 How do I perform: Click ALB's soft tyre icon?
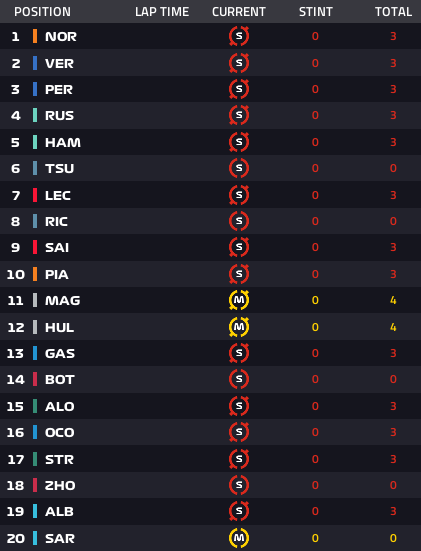click(239, 511)
